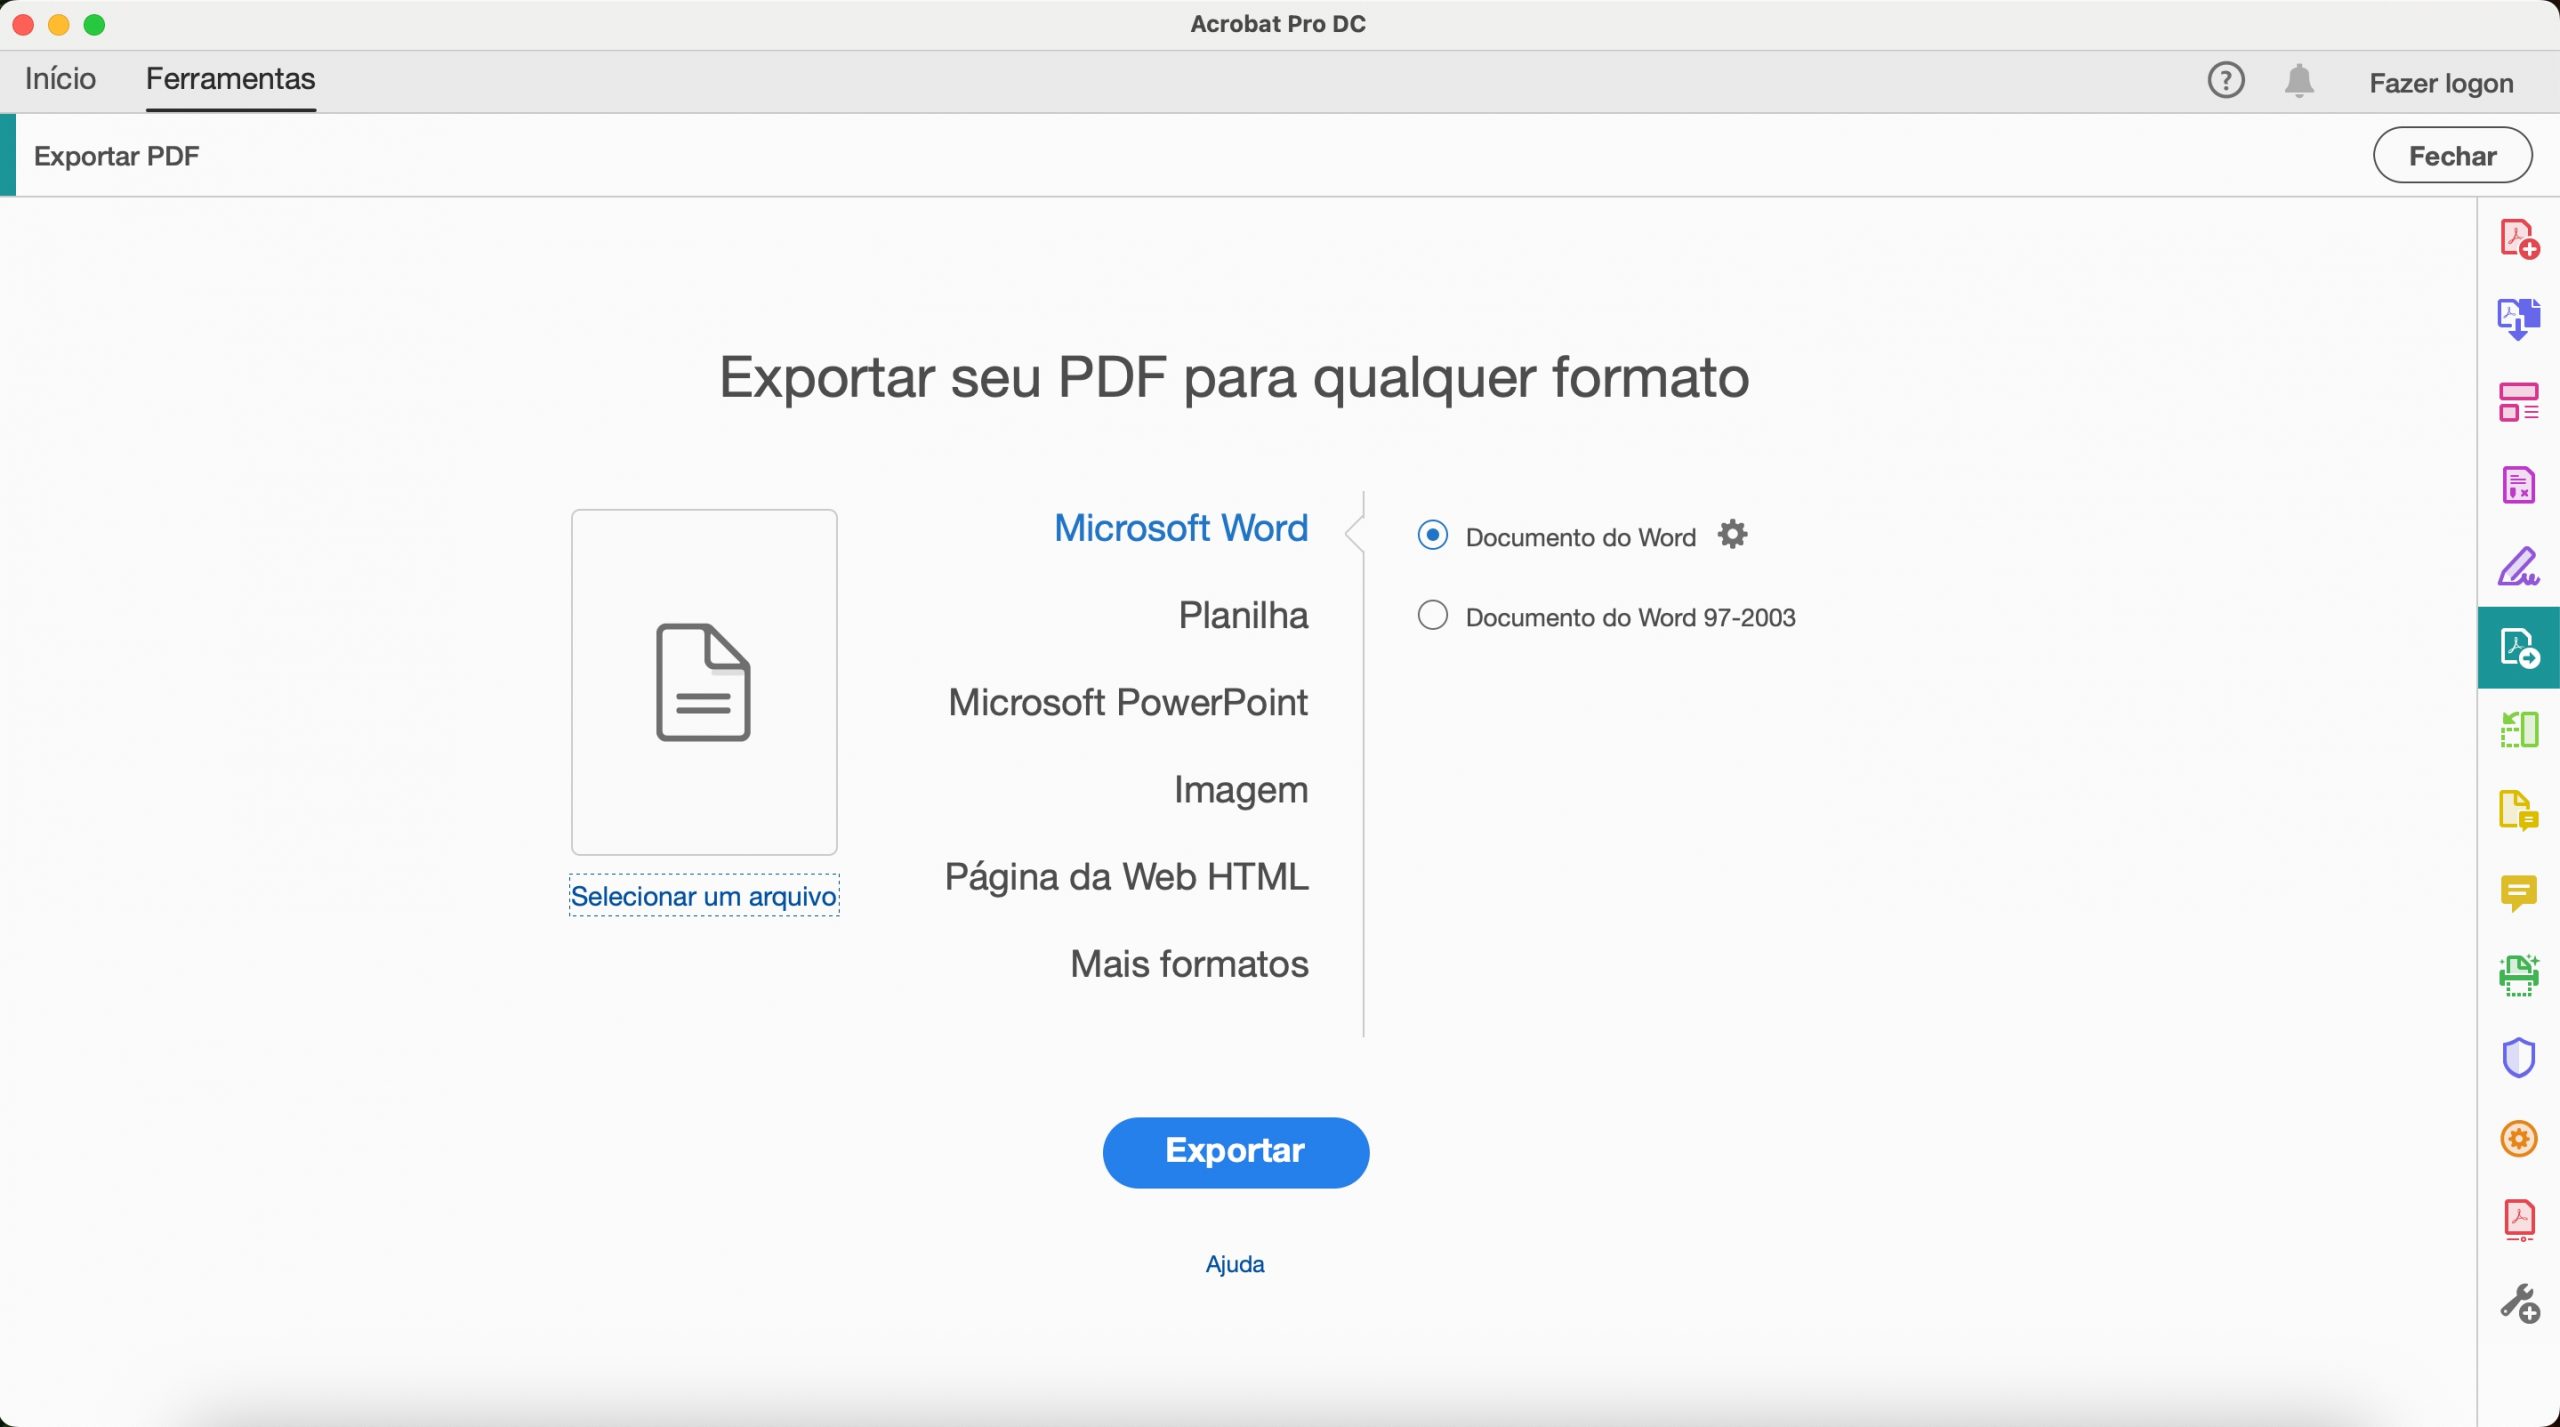Choose Imagem export format
Screen dimensions: 2560x1427
point(1241,790)
